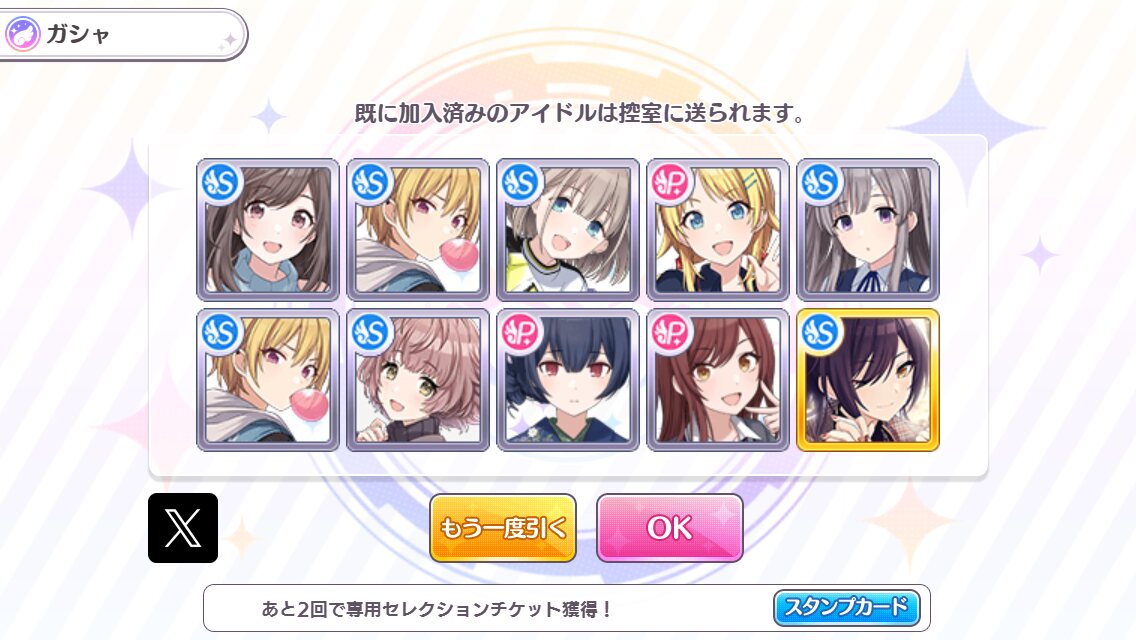1136x640 pixels.
Task: Click pink P badge on kimono idol
Action: tap(521, 333)
